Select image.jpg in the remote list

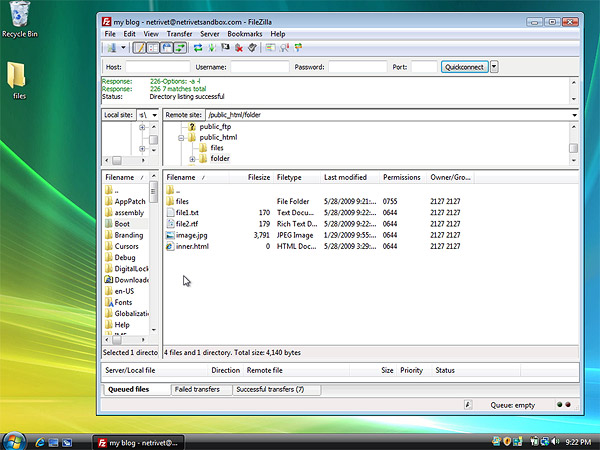[191, 235]
